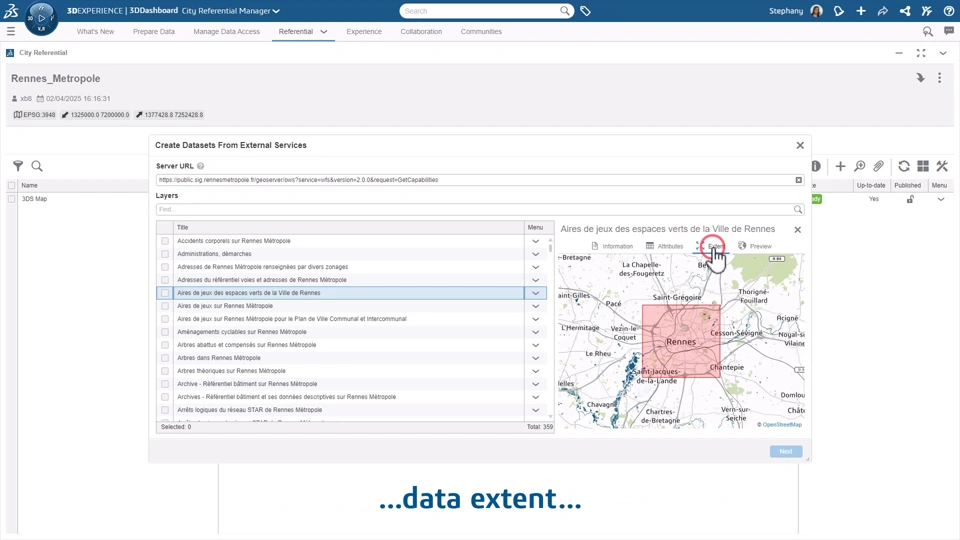The image size is (960, 540).
Task: Open the Prepare Data tab
Action: (x=154, y=31)
